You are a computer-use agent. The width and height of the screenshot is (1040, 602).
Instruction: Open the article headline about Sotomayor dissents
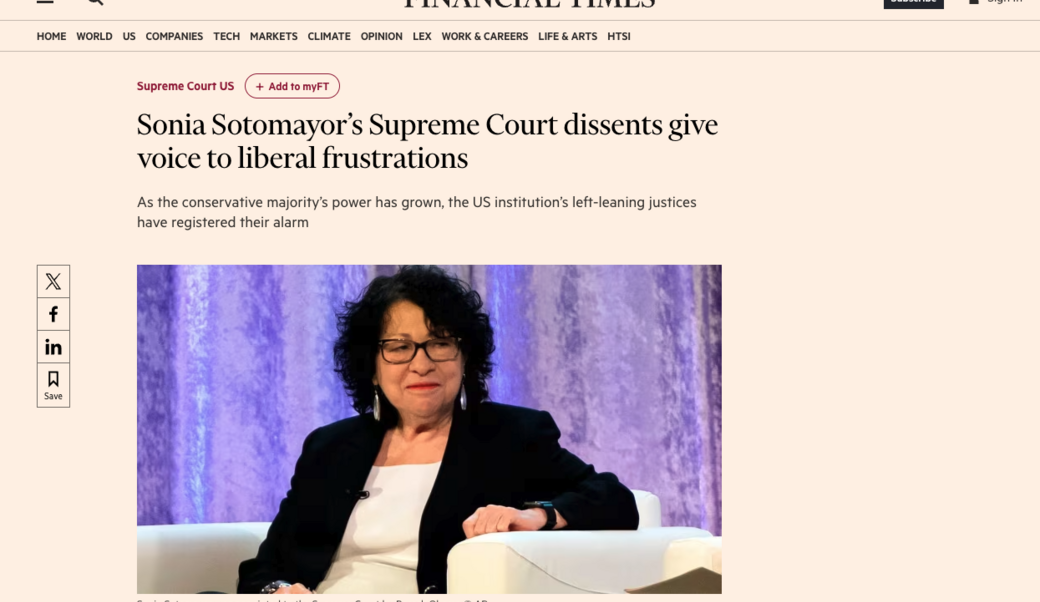(x=427, y=140)
